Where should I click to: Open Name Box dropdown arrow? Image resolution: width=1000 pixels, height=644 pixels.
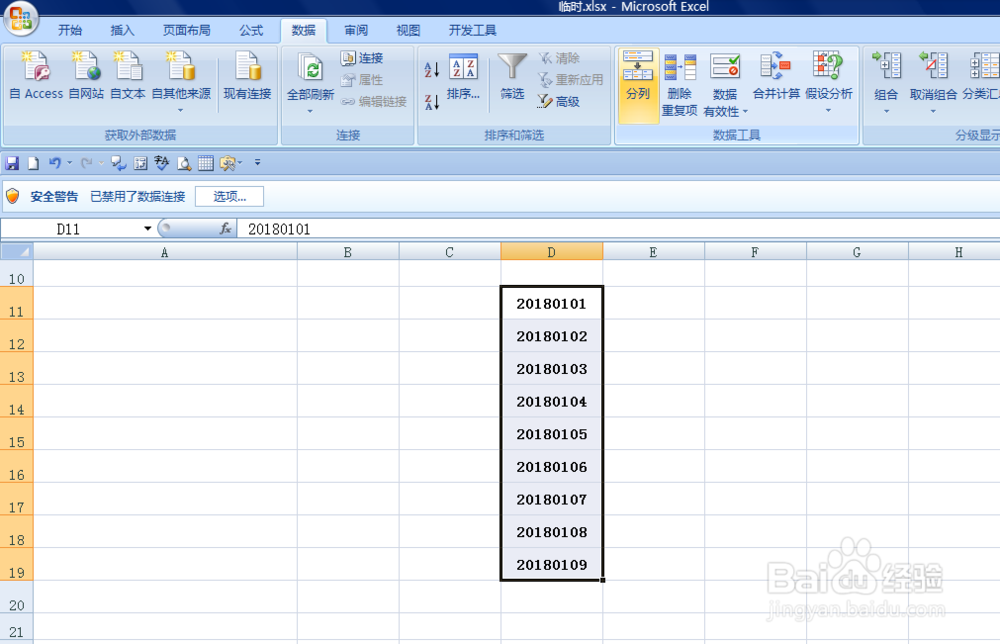pos(147,228)
